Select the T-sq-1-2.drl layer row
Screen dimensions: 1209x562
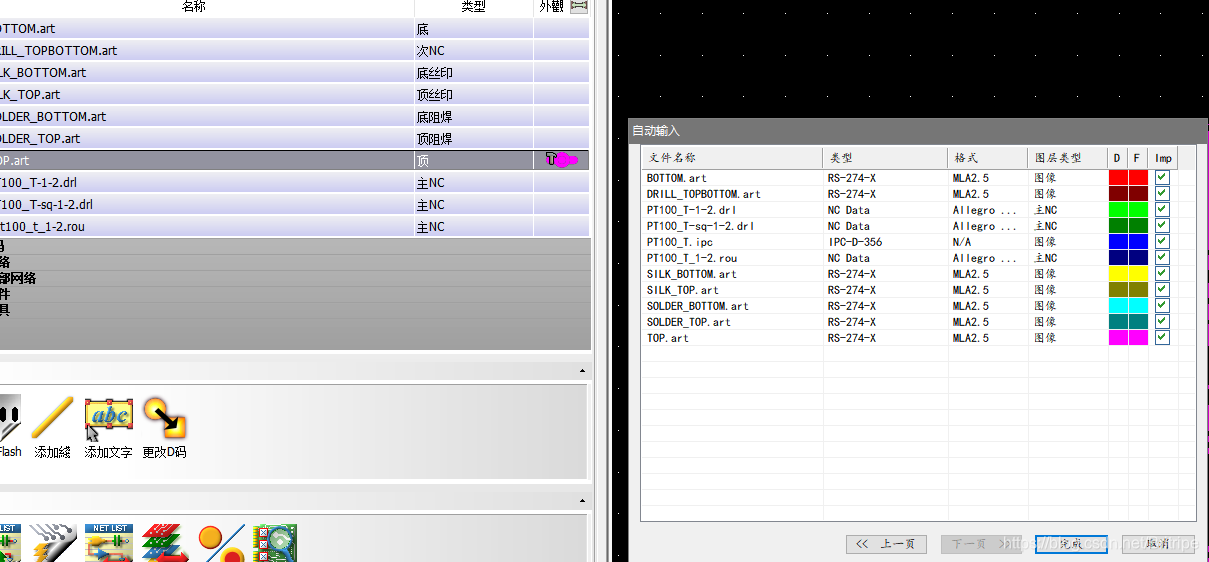coord(294,205)
